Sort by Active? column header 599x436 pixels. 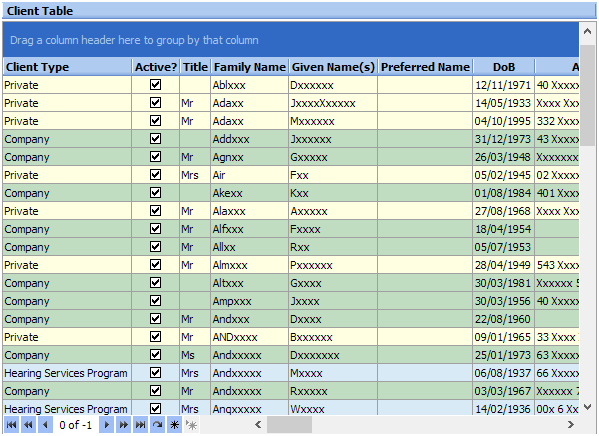point(155,67)
